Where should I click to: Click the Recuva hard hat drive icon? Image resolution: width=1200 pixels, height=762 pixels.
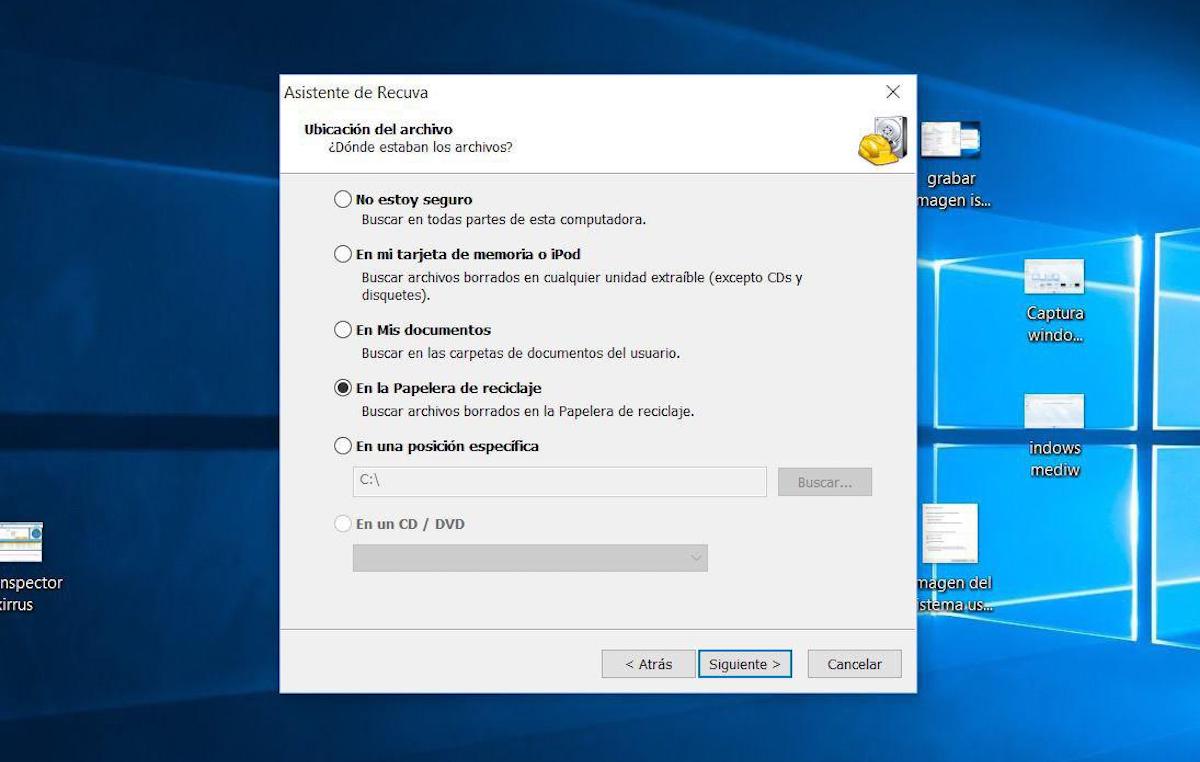click(x=881, y=140)
